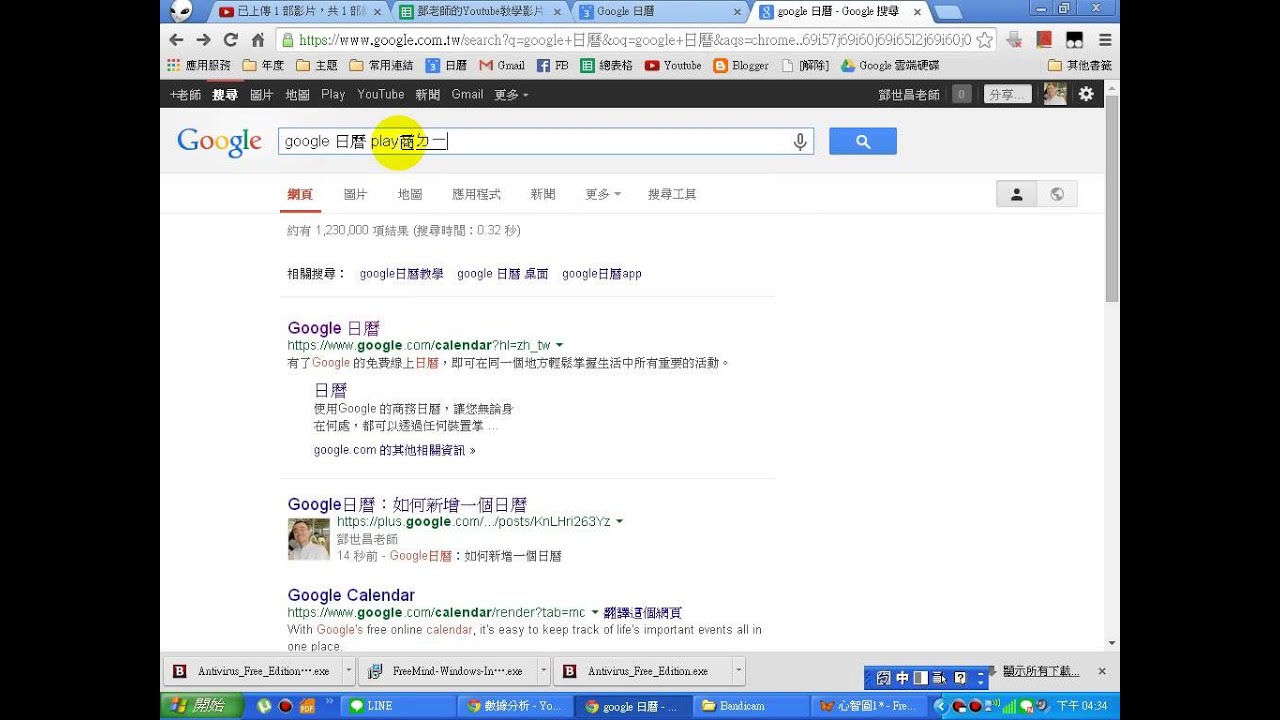Switch to the 鄧老師的Youtube教學影片 tab

[x=480, y=12]
